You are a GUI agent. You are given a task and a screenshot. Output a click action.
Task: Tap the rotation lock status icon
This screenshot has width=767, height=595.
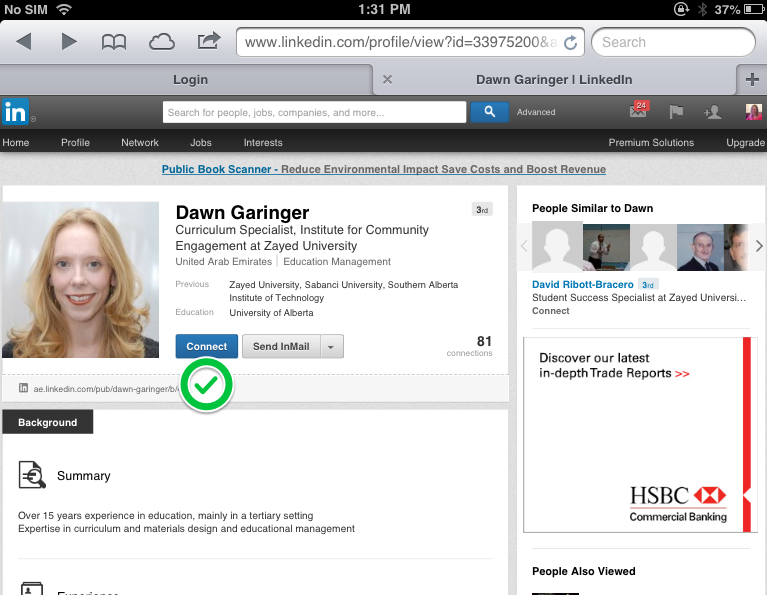coord(681,9)
